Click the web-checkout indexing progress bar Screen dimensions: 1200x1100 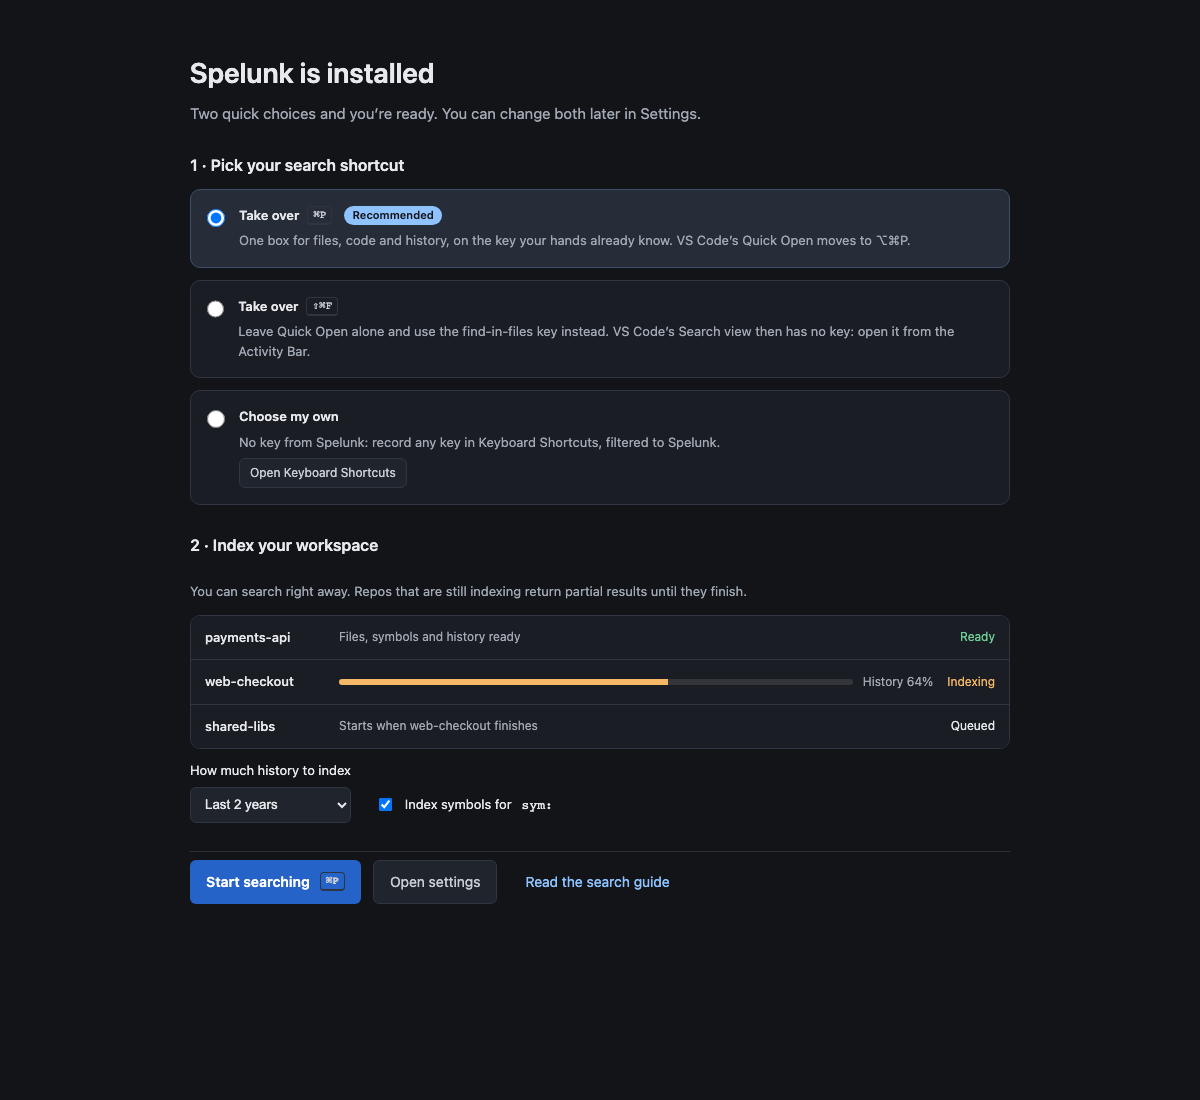pos(596,682)
